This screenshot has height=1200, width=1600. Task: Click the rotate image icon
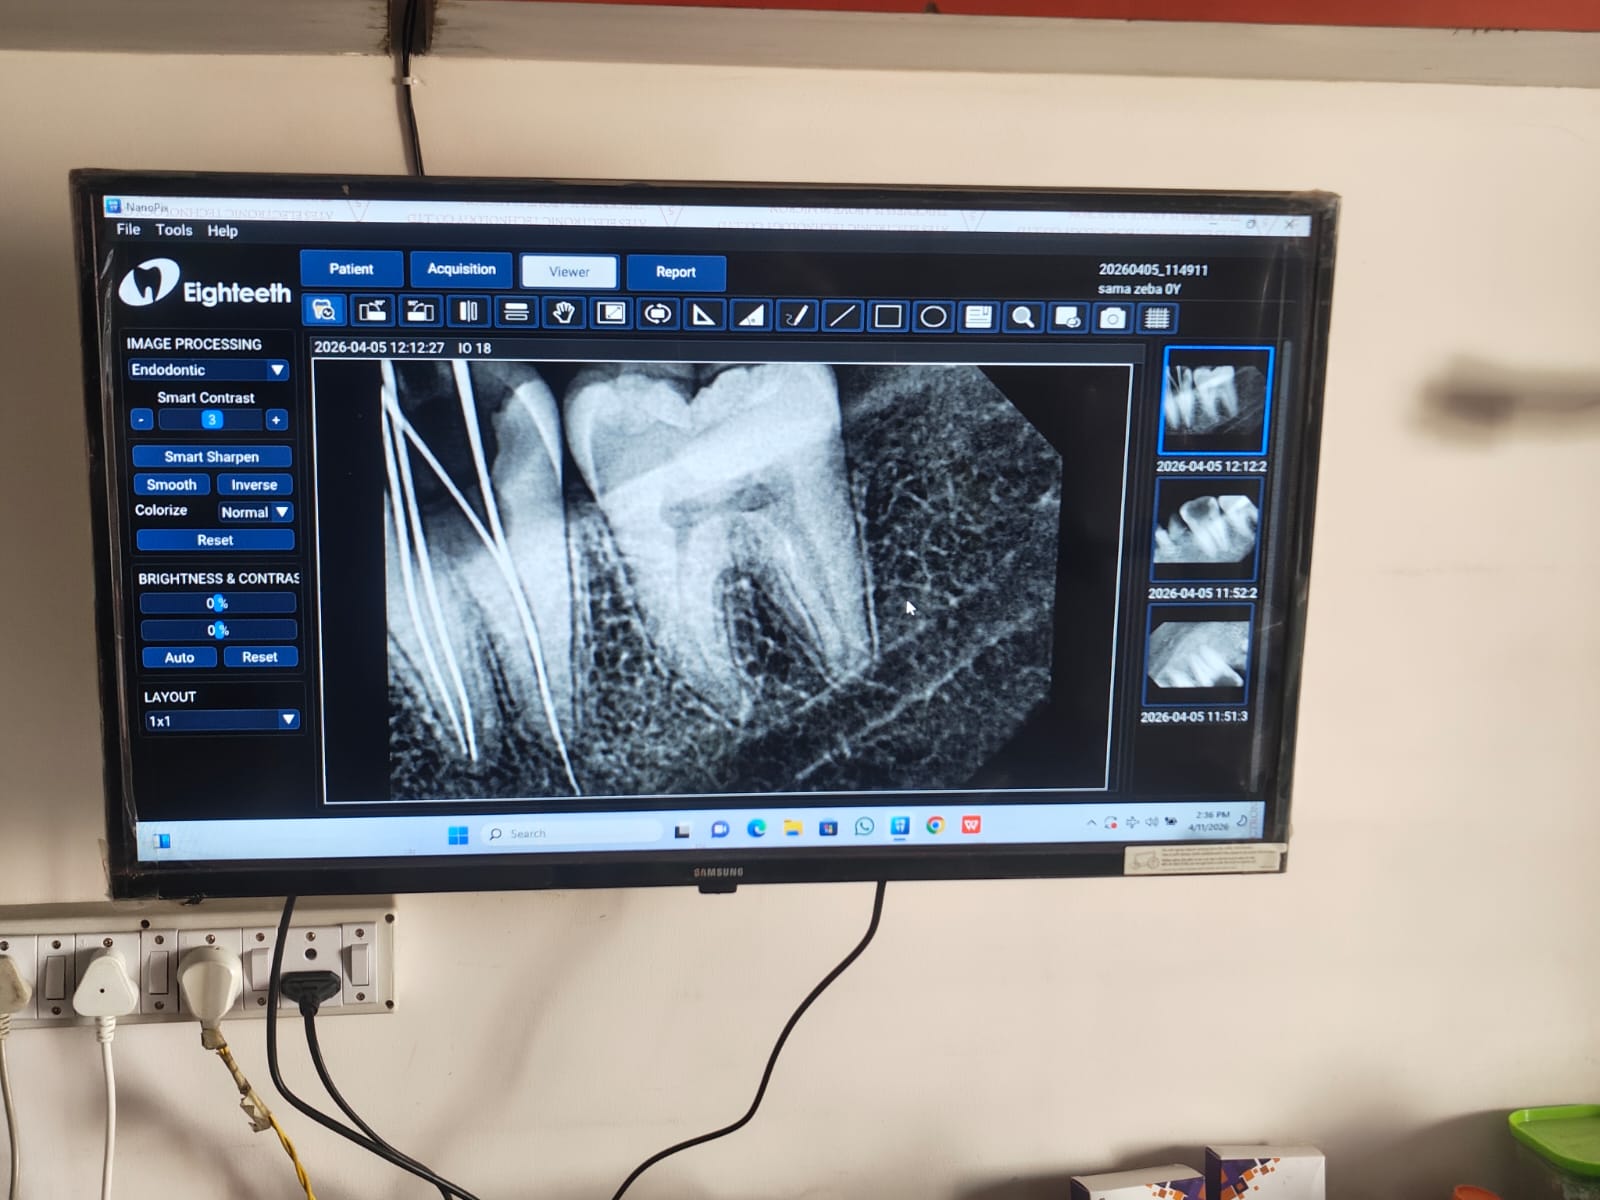click(657, 314)
